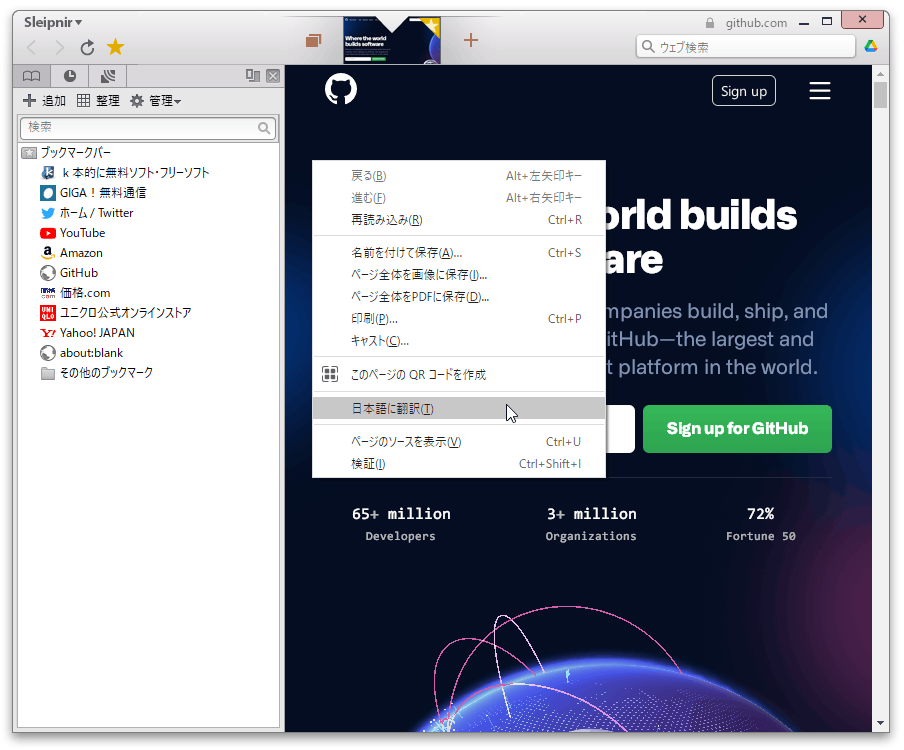The height and width of the screenshot is (750, 904).
Task: Click the QR code icon in context menu
Action: click(x=330, y=374)
